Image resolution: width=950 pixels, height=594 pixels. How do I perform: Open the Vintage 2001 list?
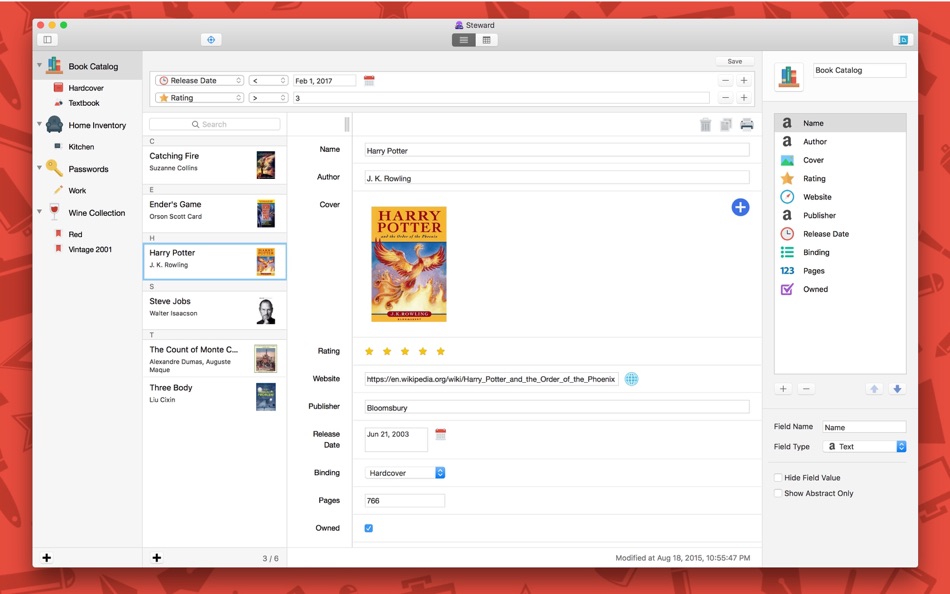click(x=90, y=249)
